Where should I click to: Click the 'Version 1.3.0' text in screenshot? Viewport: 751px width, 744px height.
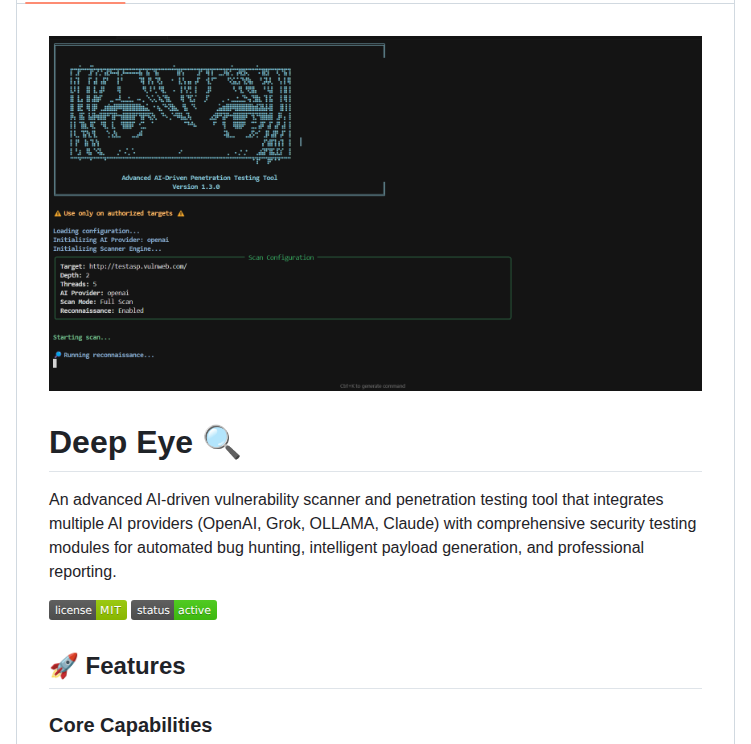(196, 187)
